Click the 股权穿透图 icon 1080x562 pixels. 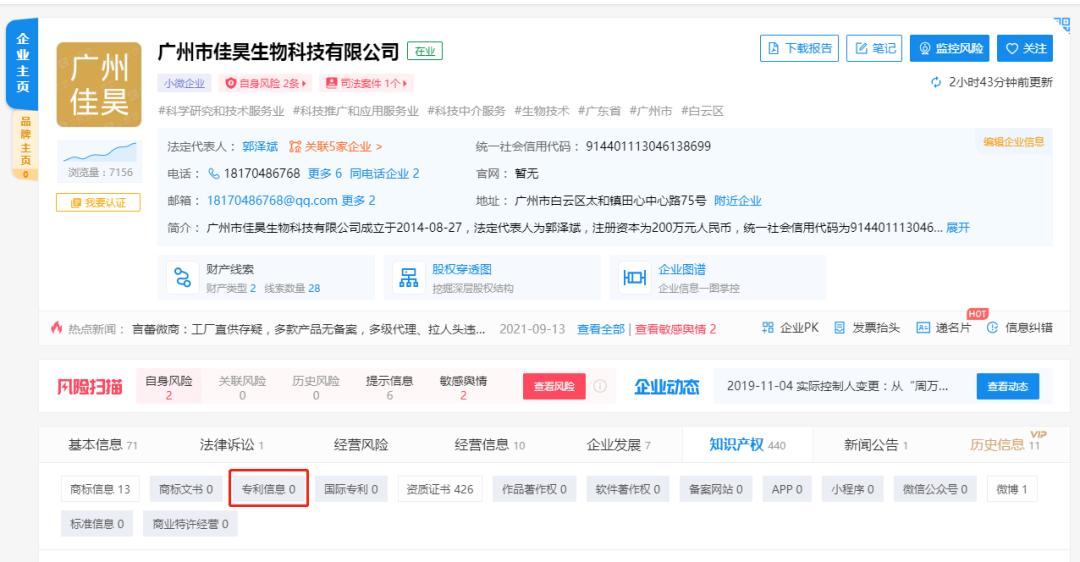point(408,278)
